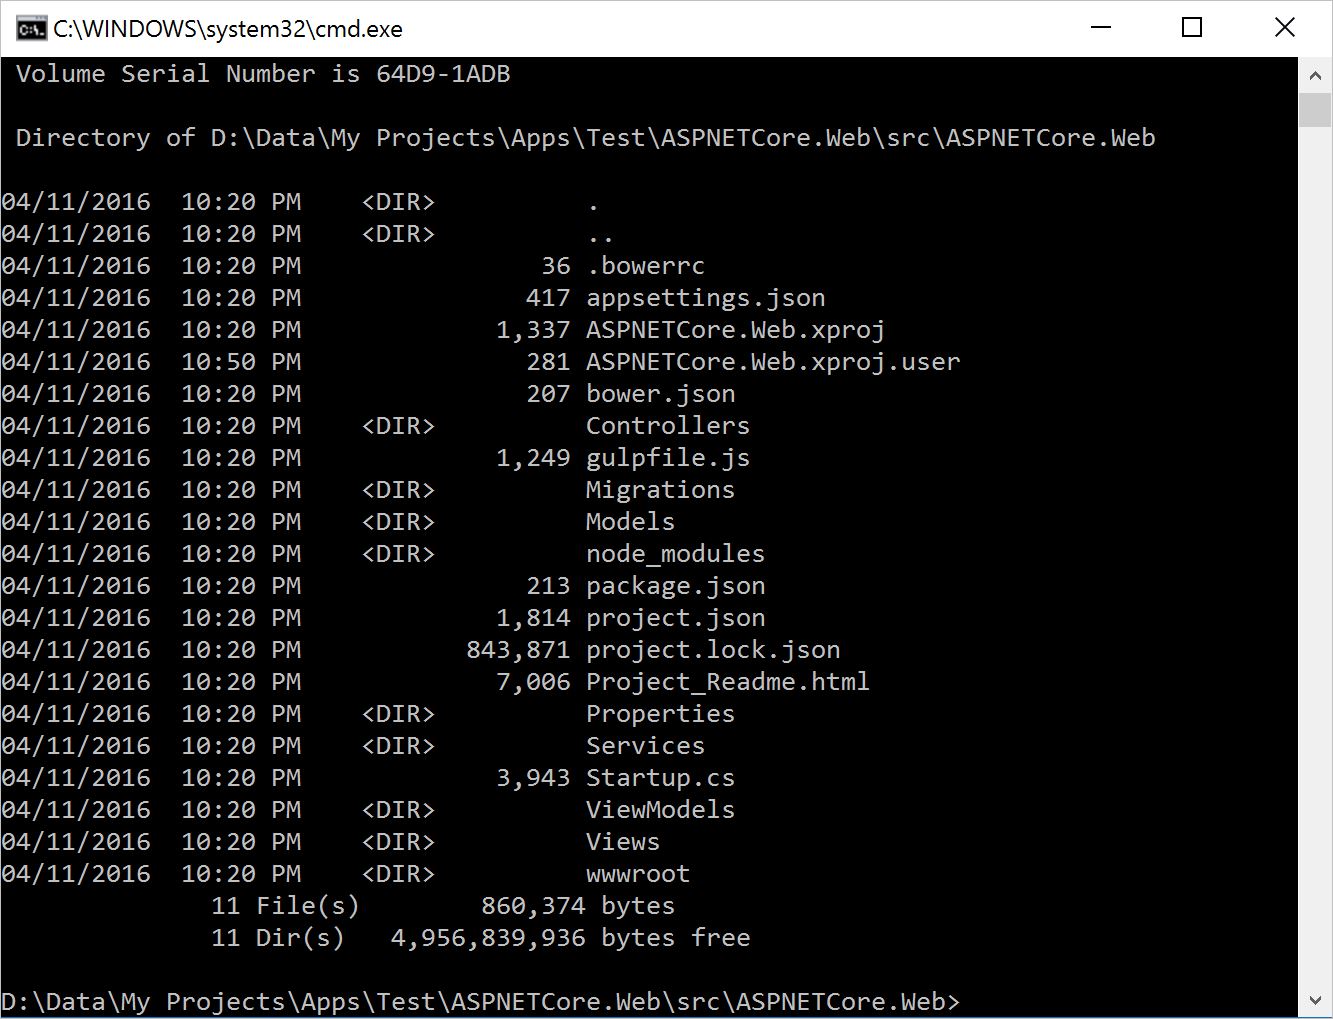Click the Startup.cs file name
Image resolution: width=1333 pixels, height=1019 pixels.
660,778
